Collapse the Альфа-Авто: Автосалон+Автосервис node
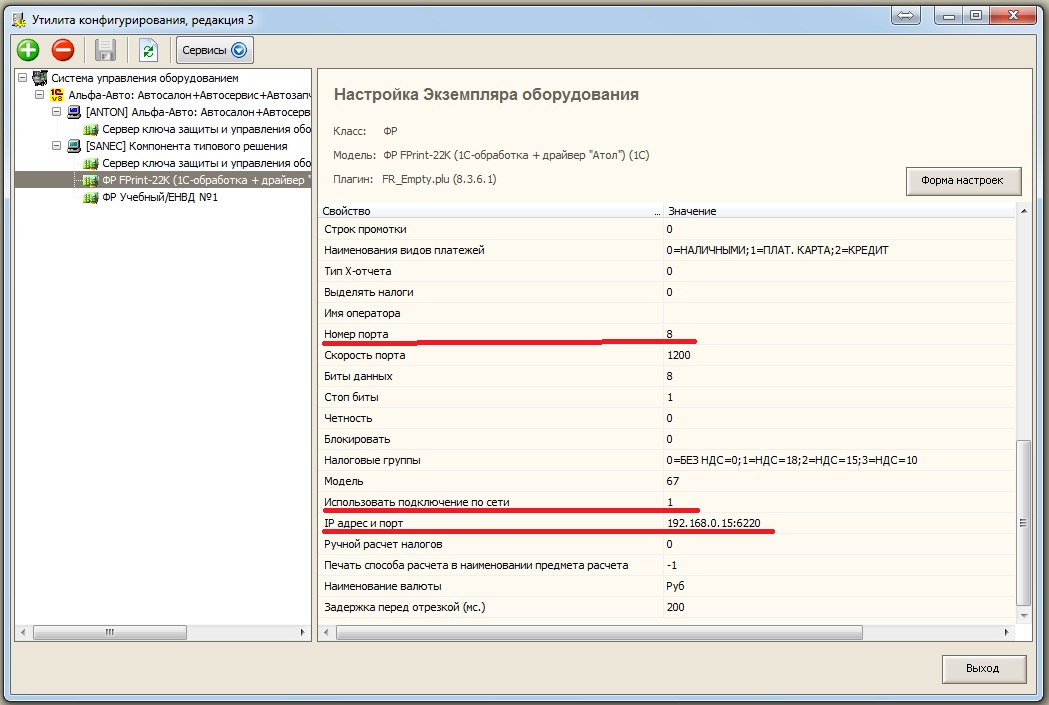The image size is (1049, 705). 39,94
